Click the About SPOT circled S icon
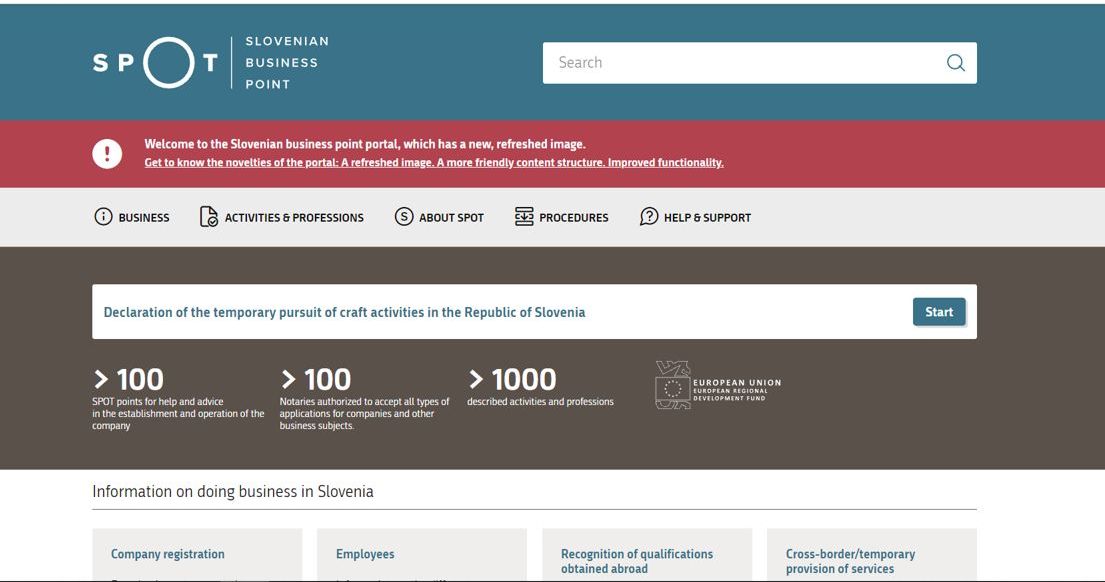1105x582 pixels. tap(404, 217)
